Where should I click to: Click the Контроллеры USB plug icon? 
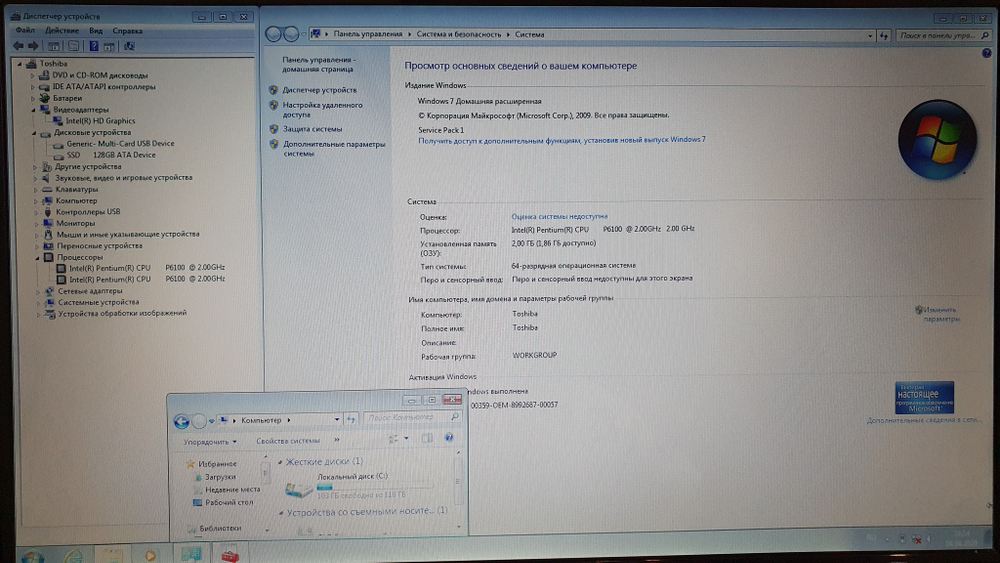tap(47, 212)
